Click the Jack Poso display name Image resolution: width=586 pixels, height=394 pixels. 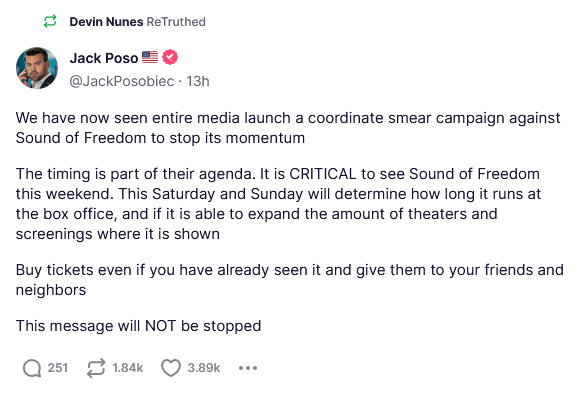(x=104, y=58)
